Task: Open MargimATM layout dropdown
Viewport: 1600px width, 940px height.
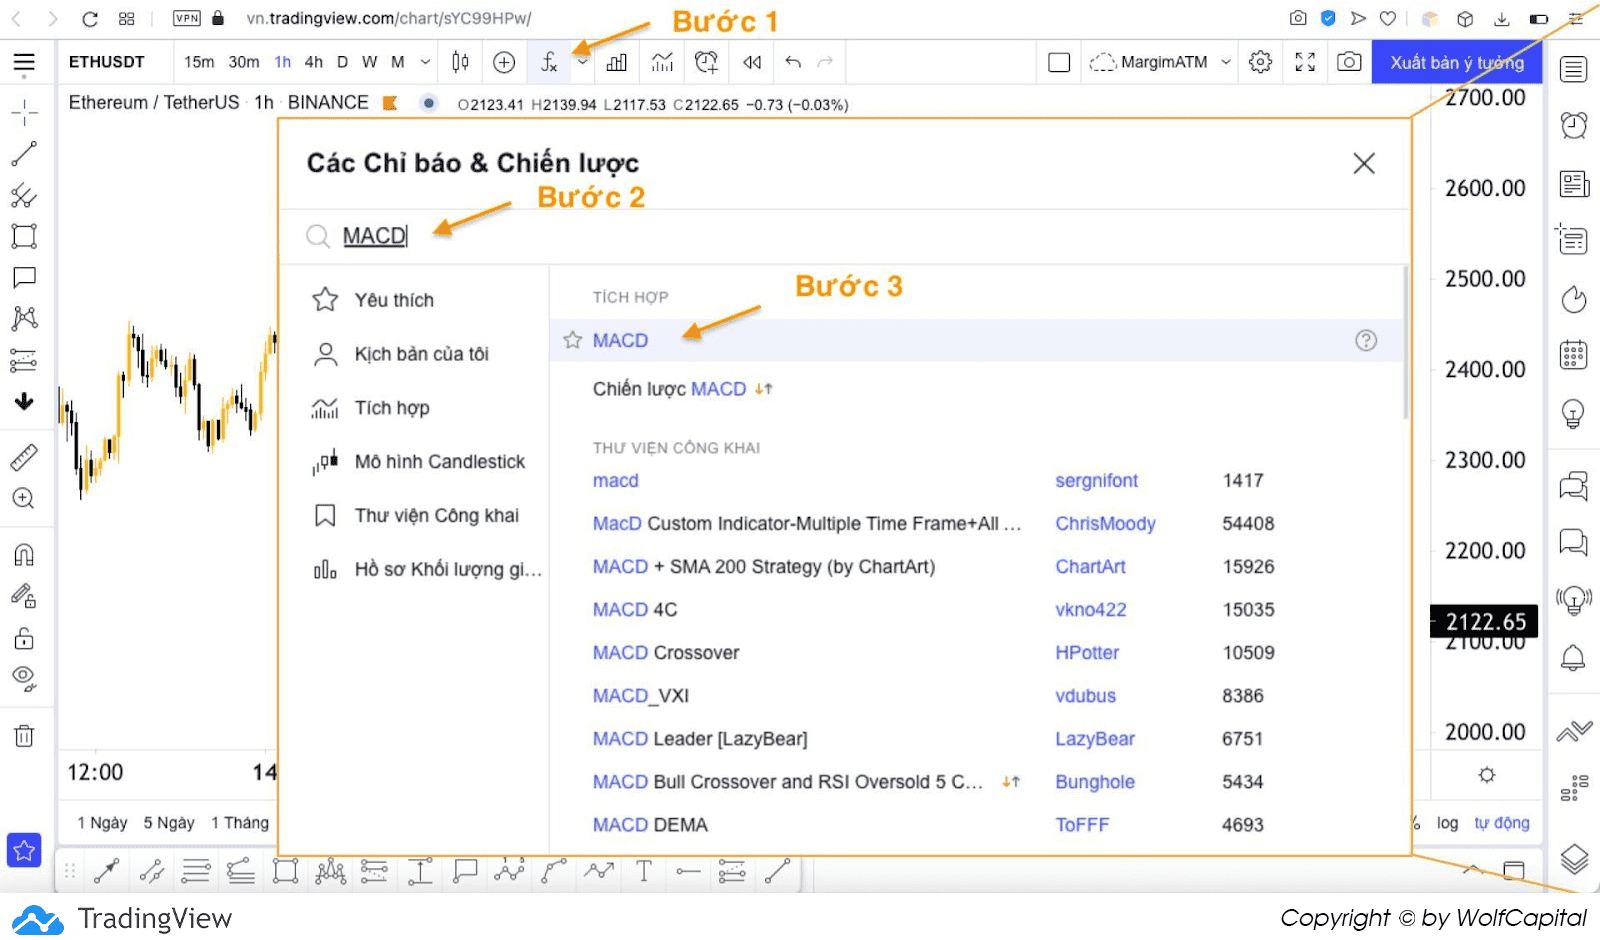Action: tap(1160, 62)
